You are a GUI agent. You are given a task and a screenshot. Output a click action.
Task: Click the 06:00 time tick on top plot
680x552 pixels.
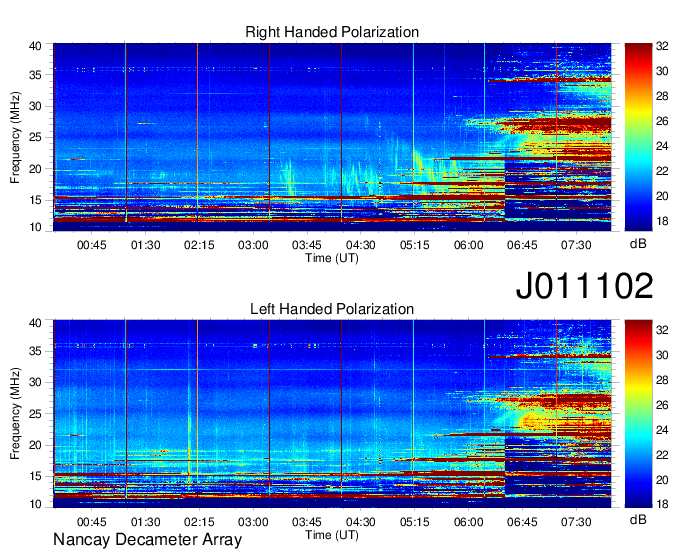click(468, 245)
